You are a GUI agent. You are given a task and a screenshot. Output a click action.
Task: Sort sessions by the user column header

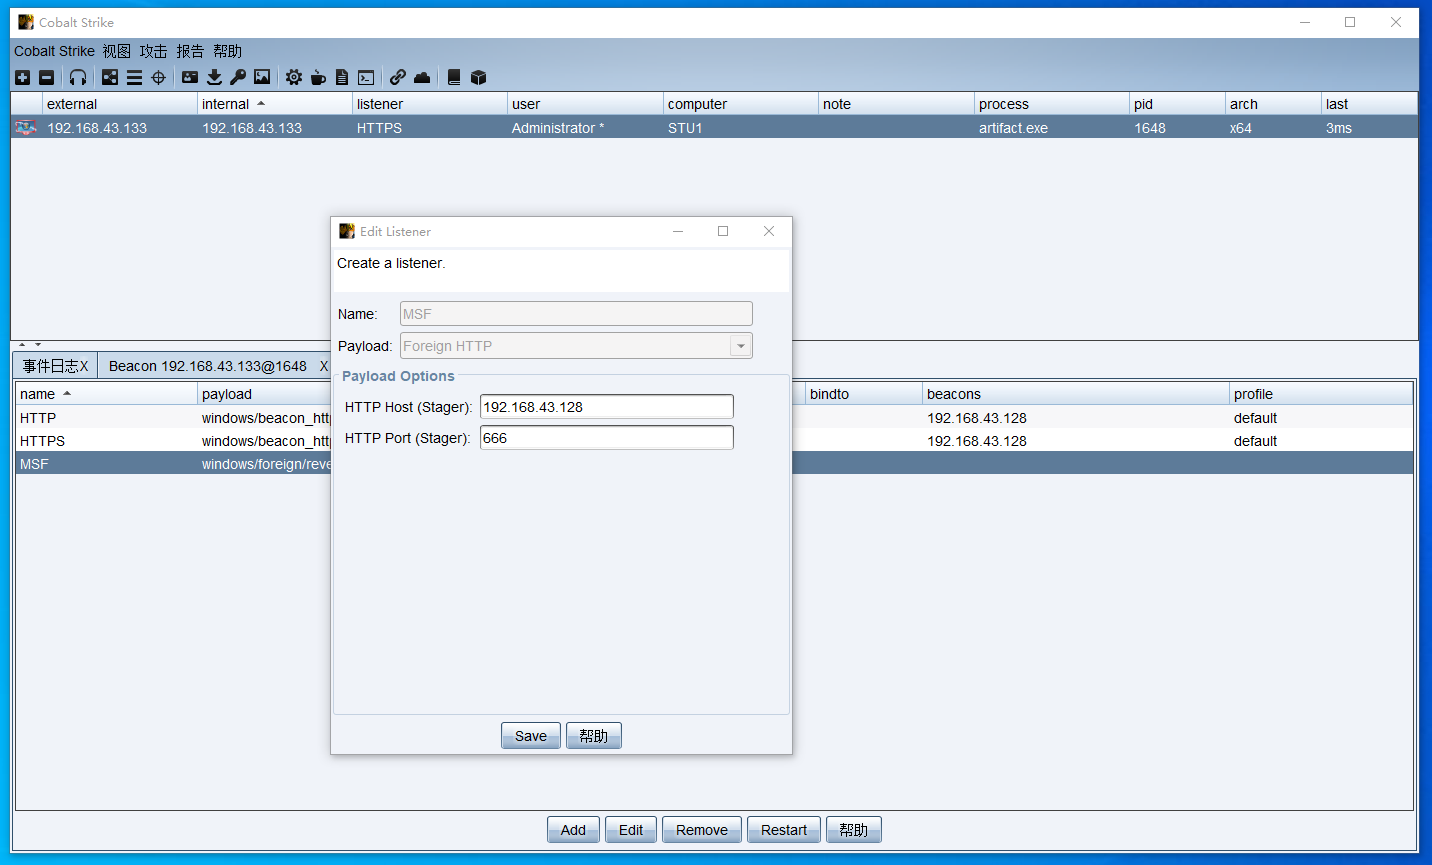[x=585, y=104]
